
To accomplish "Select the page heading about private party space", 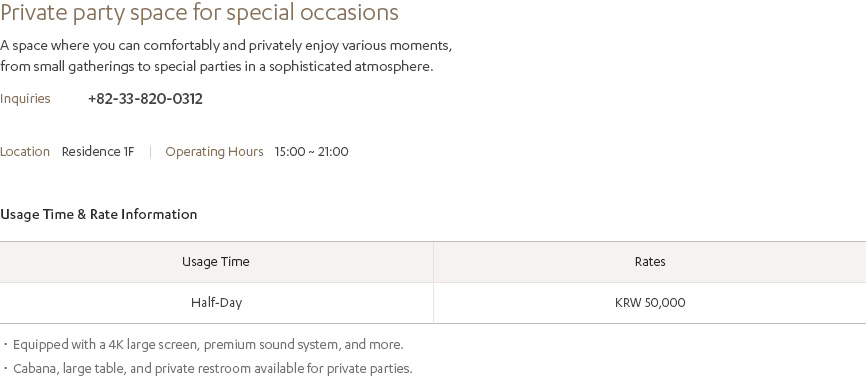I will pos(199,13).
